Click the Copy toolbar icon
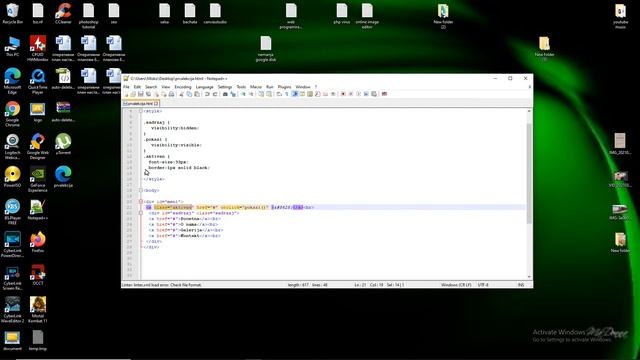Screen dimensions: 640x360 click(190, 94)
